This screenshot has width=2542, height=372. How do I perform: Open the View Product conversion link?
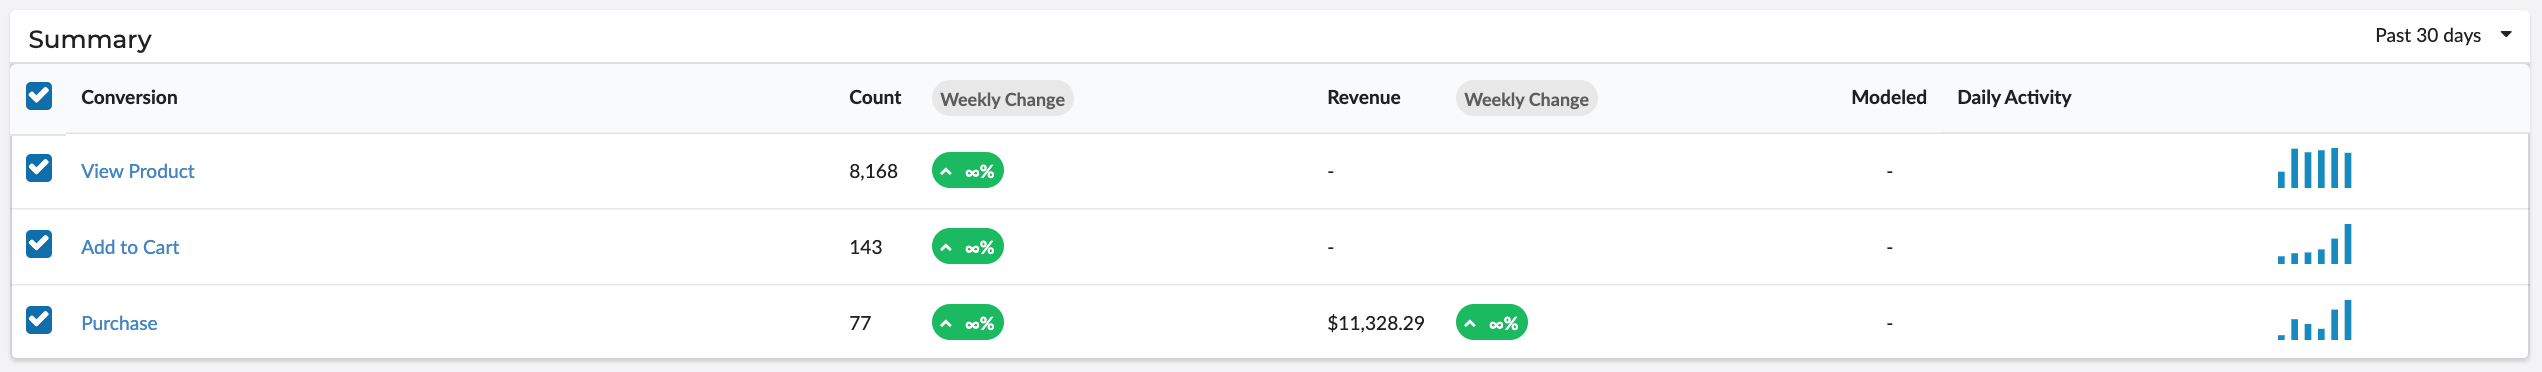pyautogui.click(x=138, y=171)
